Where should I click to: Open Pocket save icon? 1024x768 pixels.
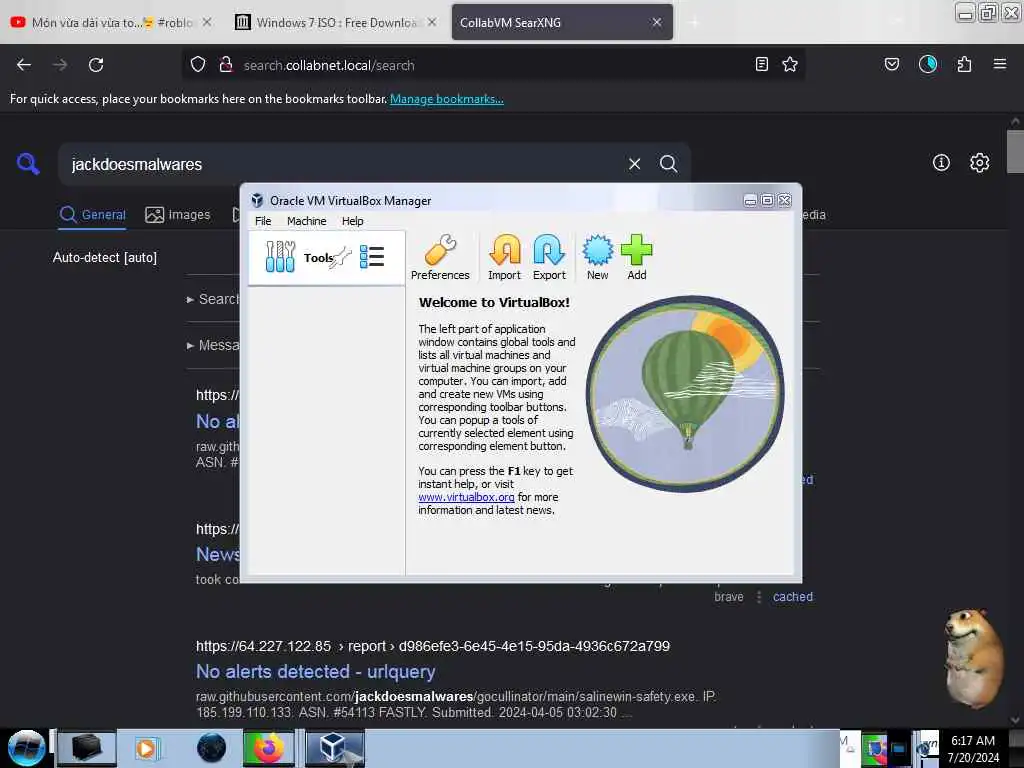tap(891, 64)
